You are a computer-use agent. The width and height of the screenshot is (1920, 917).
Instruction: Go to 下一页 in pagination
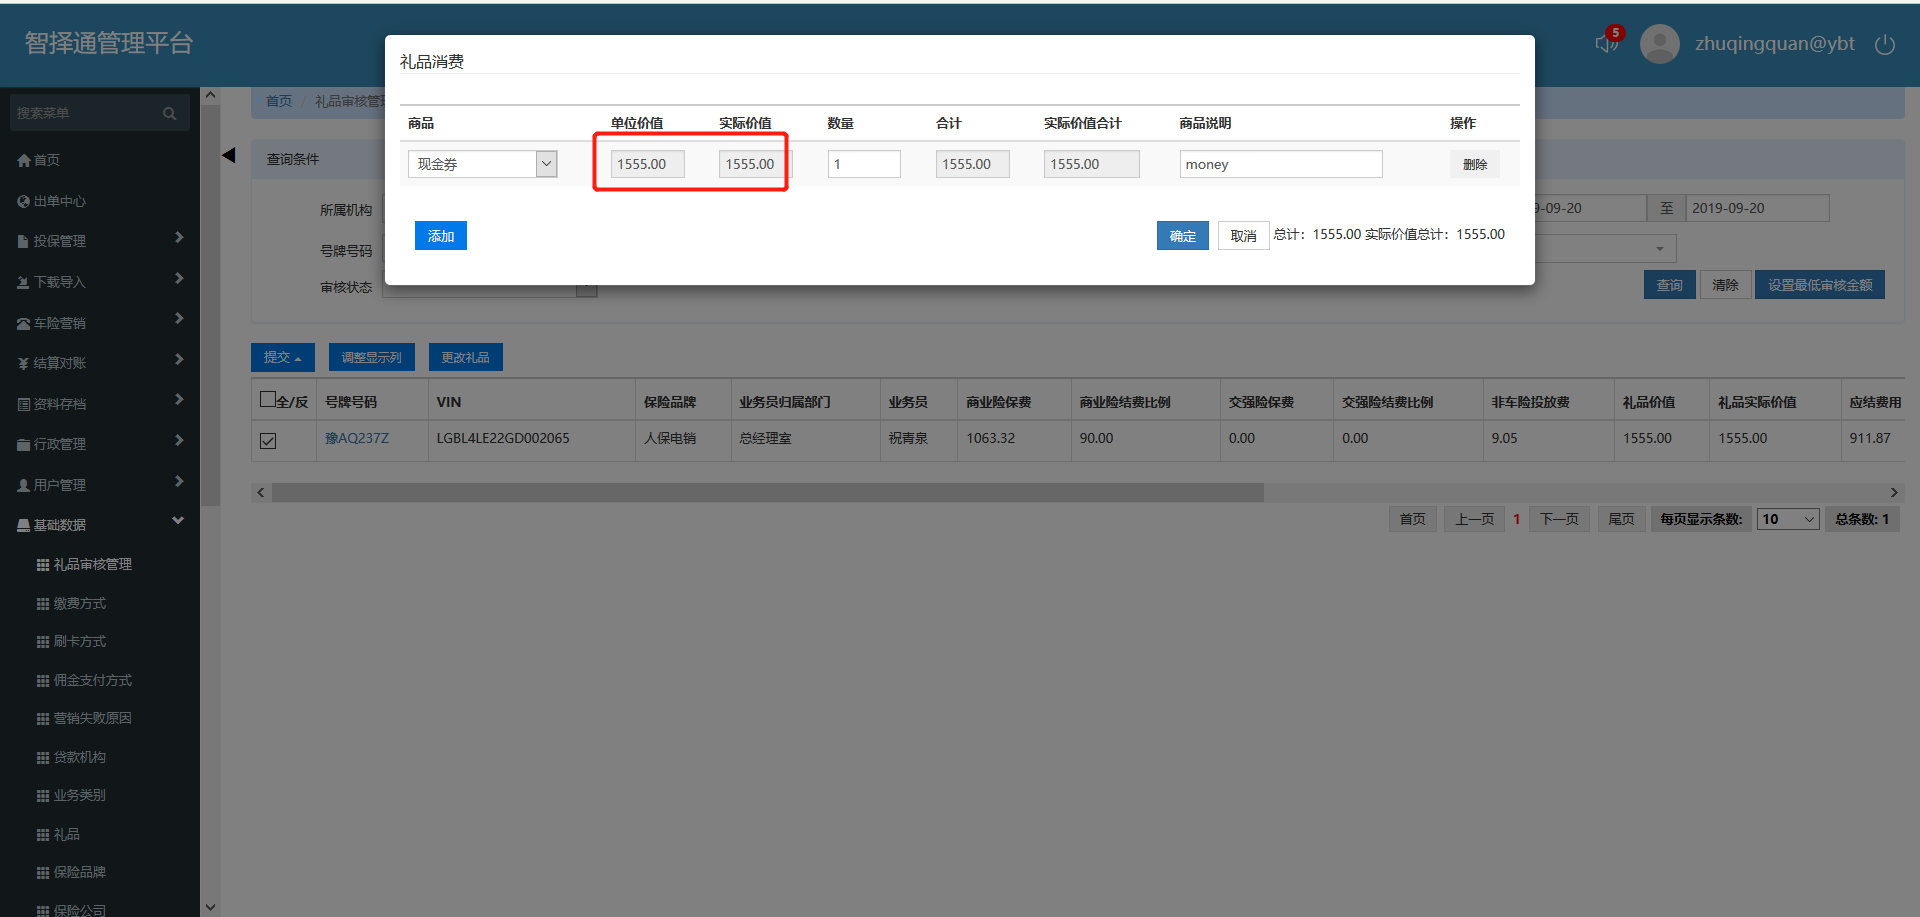[1560, 519]
